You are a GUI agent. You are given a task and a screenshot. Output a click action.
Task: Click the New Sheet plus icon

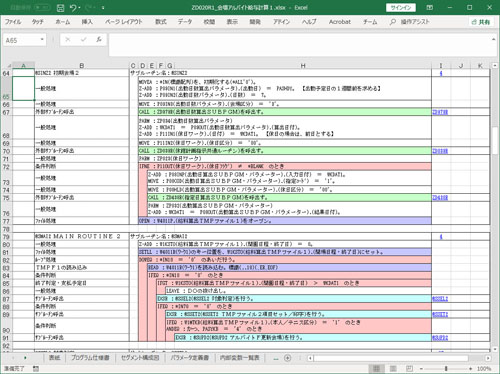pos(287,358)
